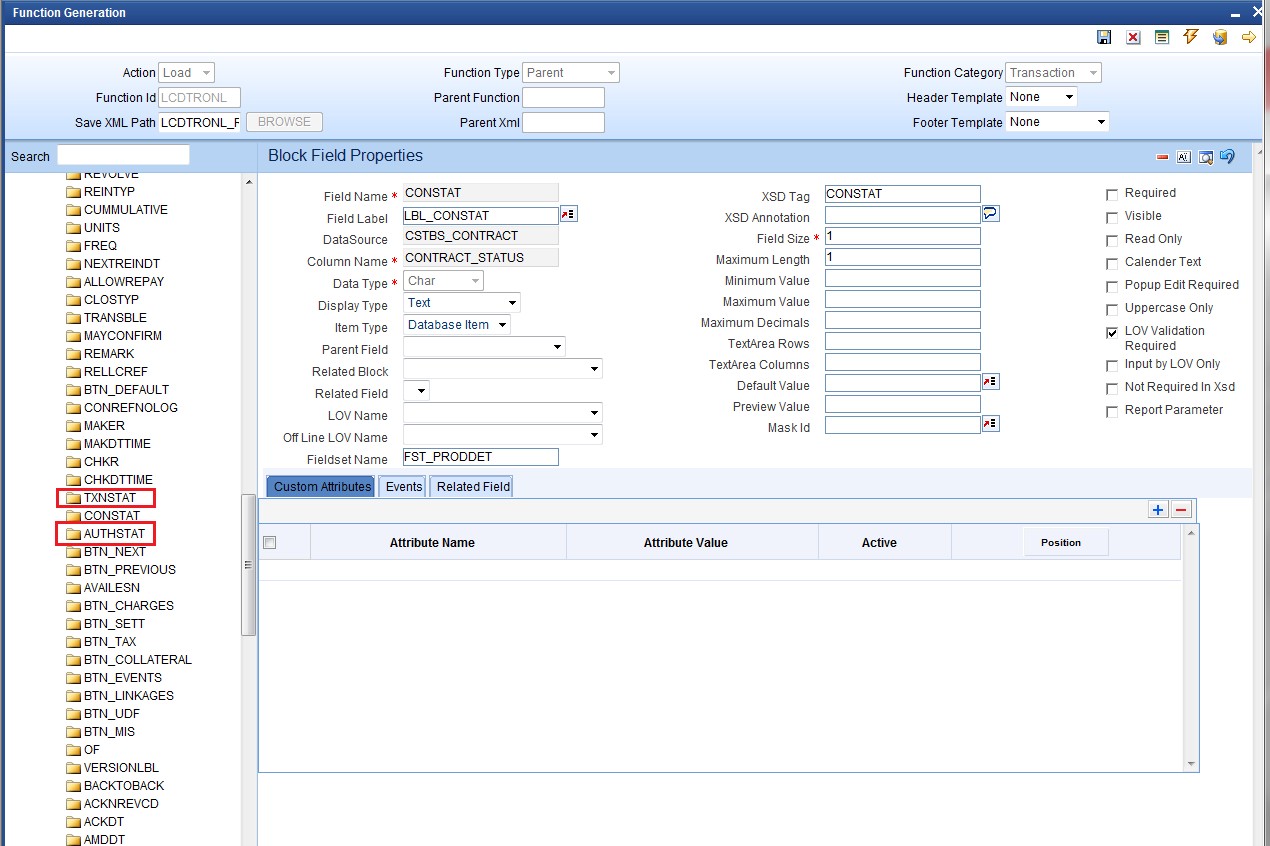The image size is (1270, 846).
Task: Click the database deploy cylinder icon
Action: click(1220, 37)
